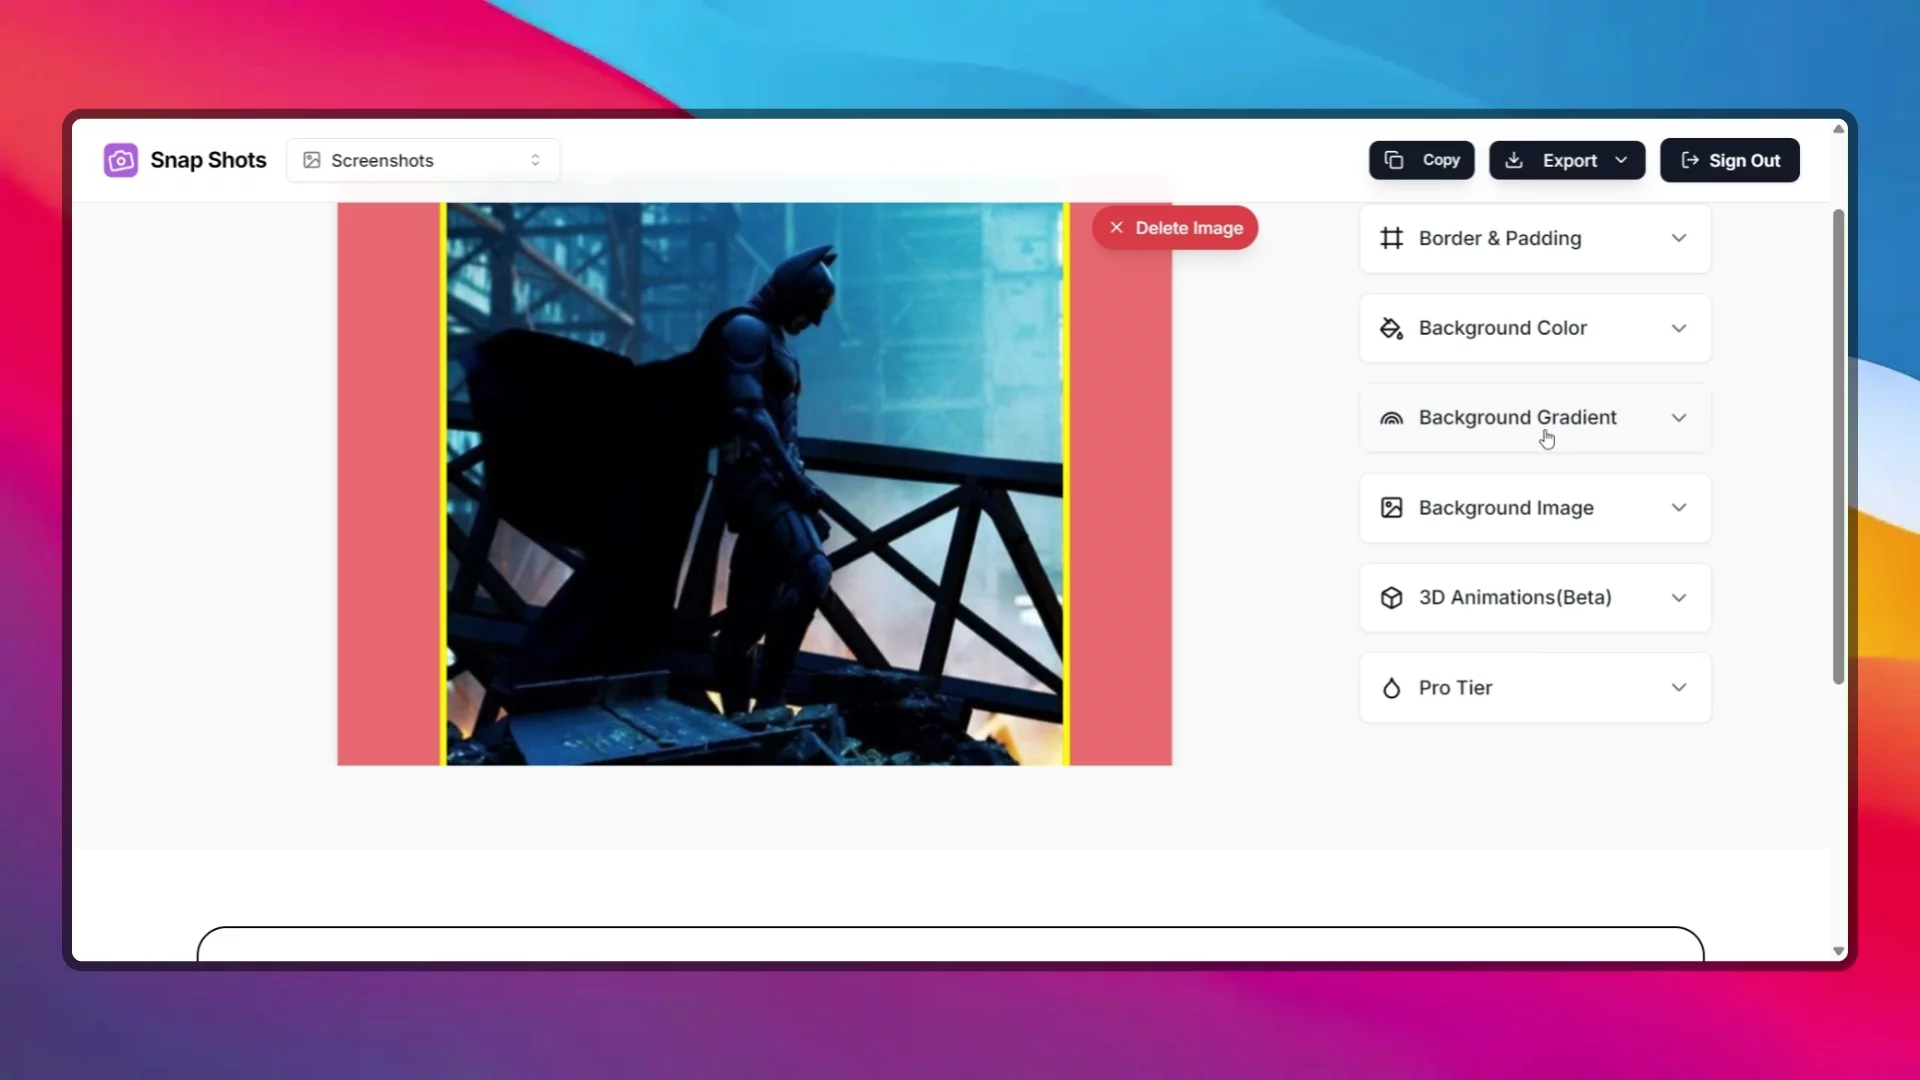Click the scrollbar up arrow
The width and height of the screenshot is (1920, 1080).
click(x=1838, y=129)
